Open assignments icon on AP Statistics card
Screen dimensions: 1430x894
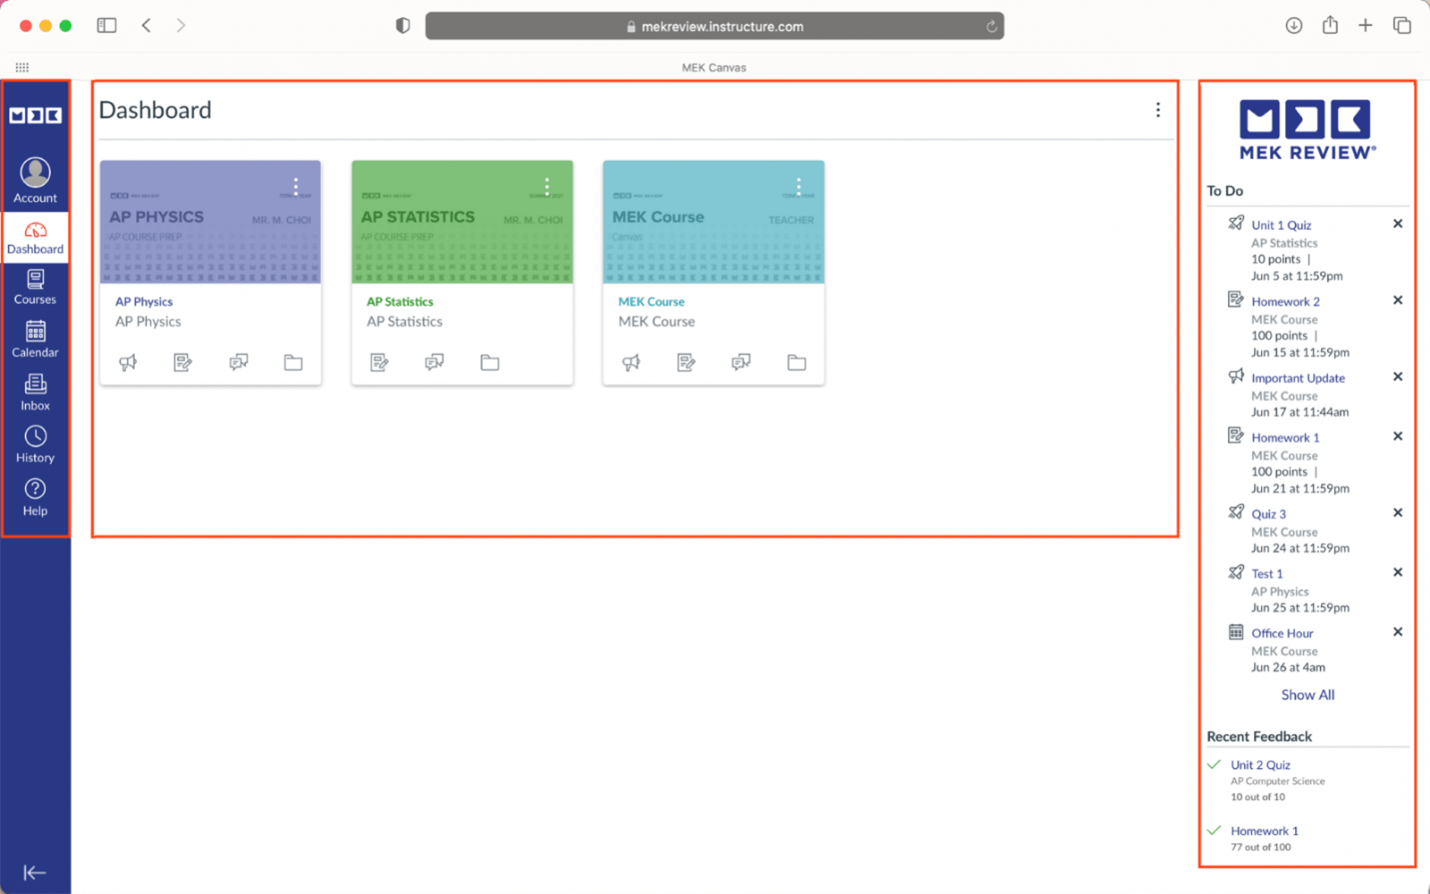[x=379, y=362]
